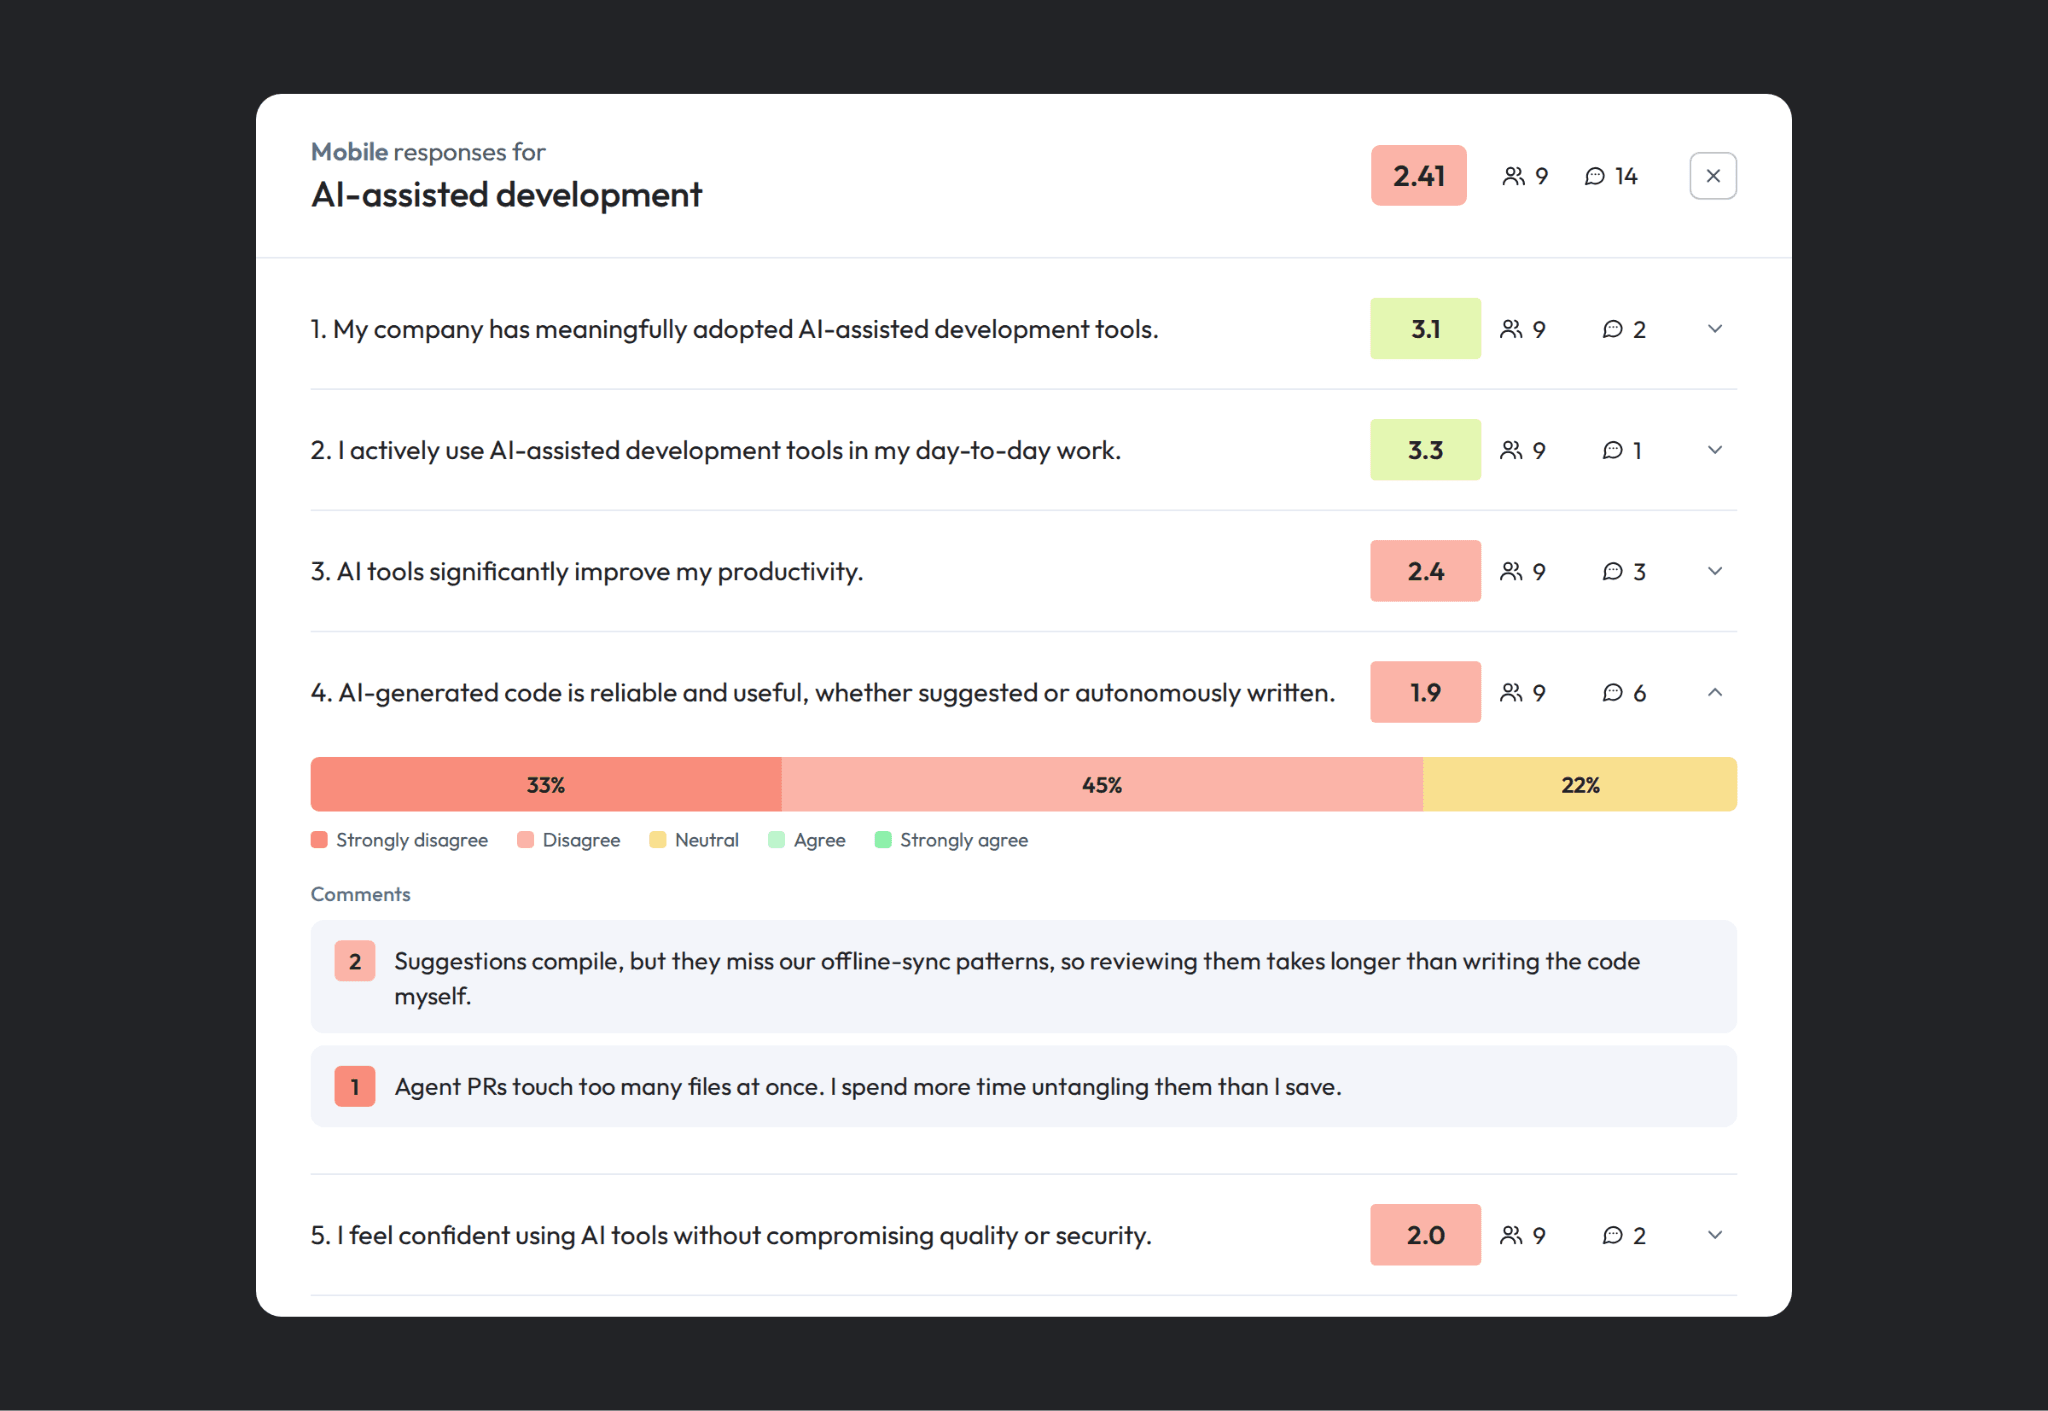Click the 3.1 score badge

tap(1425, 329)
